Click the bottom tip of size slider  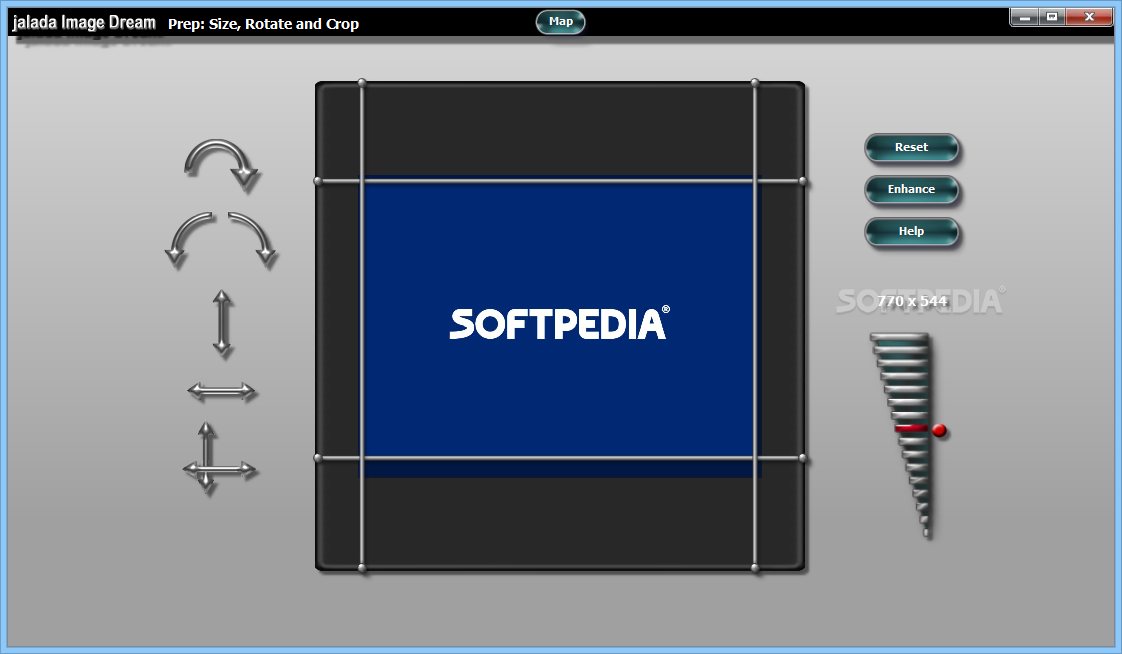(x=926, y=532)
